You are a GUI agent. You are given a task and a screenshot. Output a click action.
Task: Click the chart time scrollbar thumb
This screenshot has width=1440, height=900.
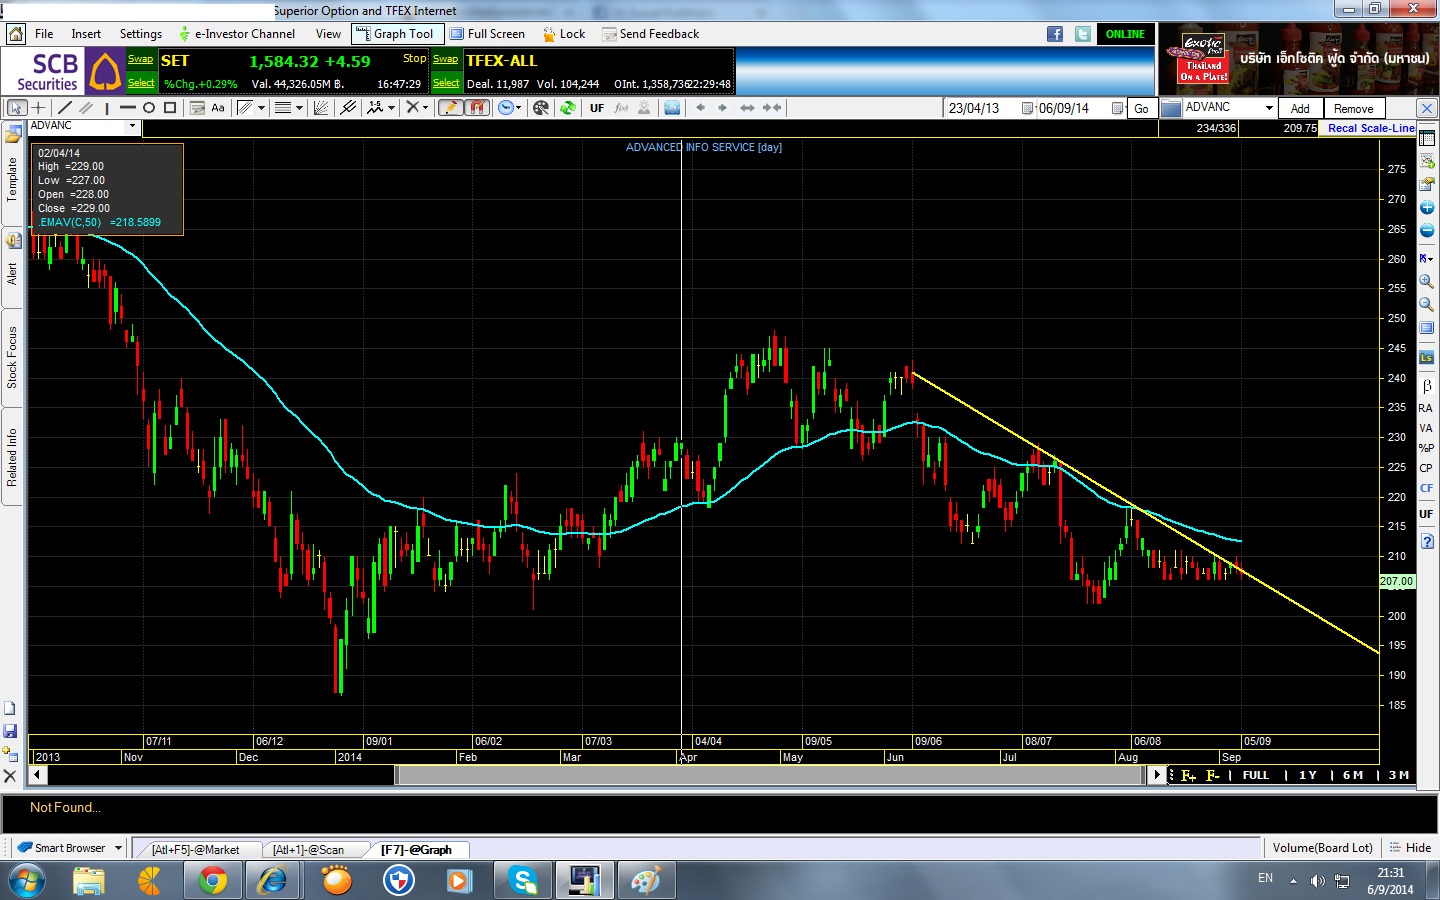coord(770,775)
